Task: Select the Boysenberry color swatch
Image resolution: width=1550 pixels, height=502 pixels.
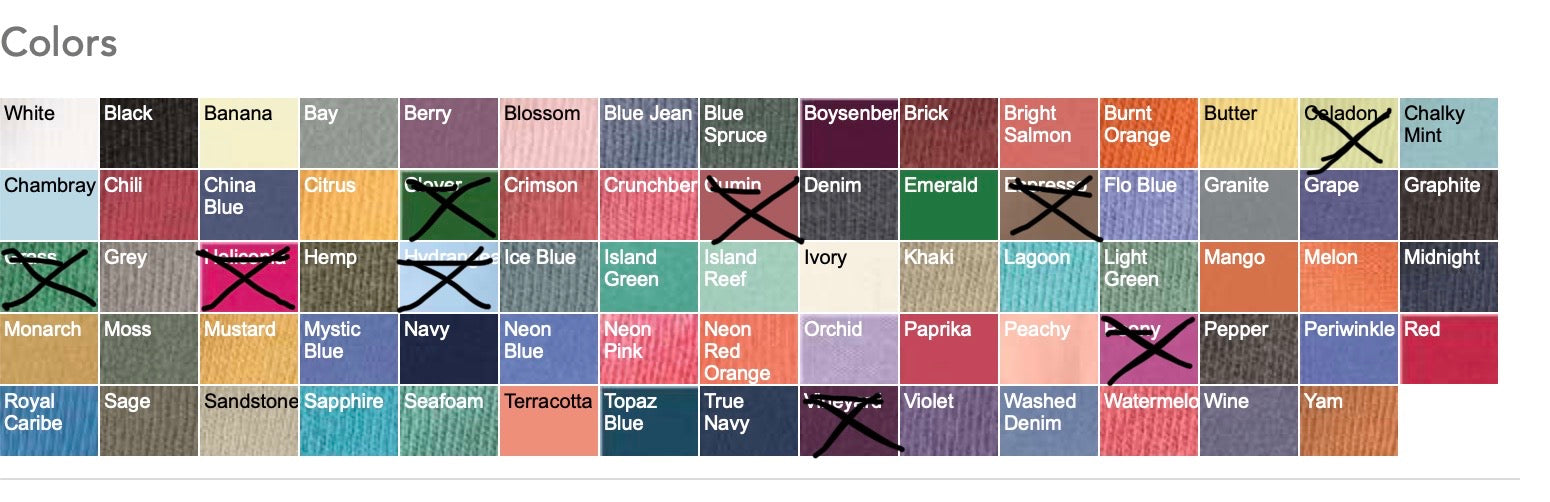Action: (x=849, y=133)
